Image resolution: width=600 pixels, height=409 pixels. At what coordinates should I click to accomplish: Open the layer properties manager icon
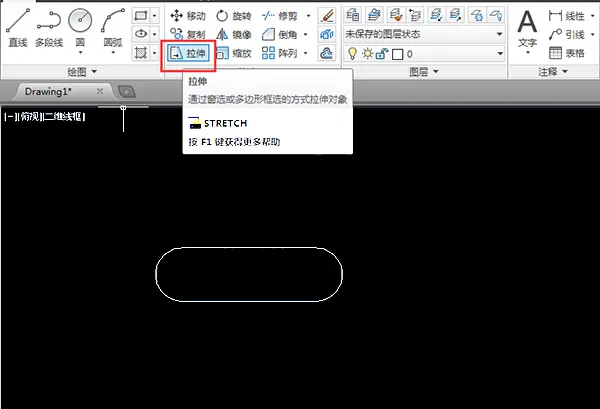pyautogui.click(x=353, y=15)
